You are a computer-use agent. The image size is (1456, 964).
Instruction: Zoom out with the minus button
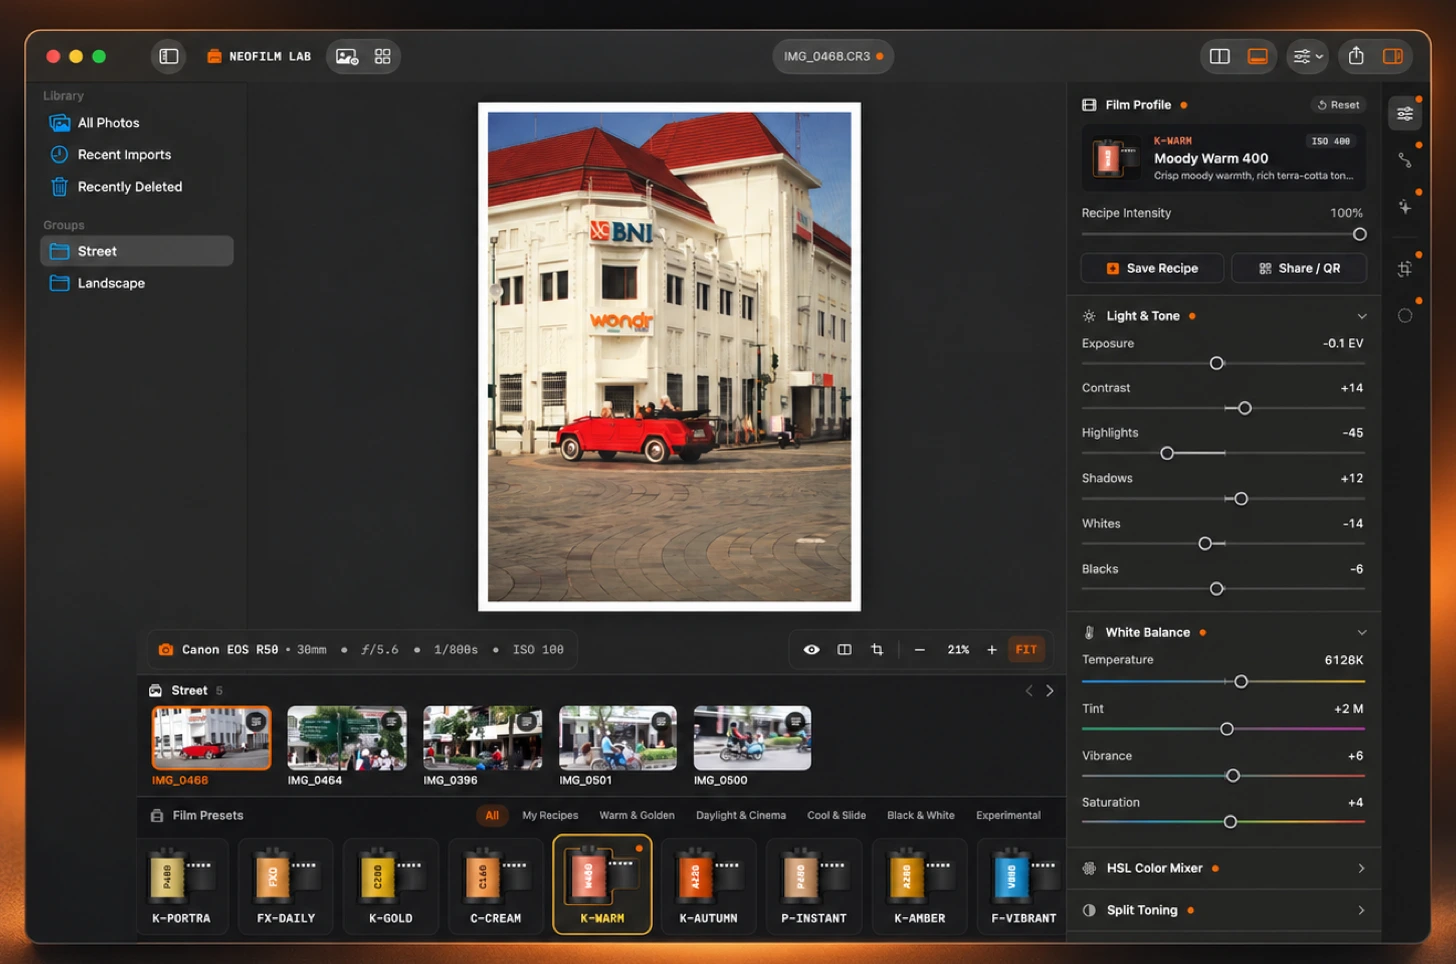click(920, 650)
